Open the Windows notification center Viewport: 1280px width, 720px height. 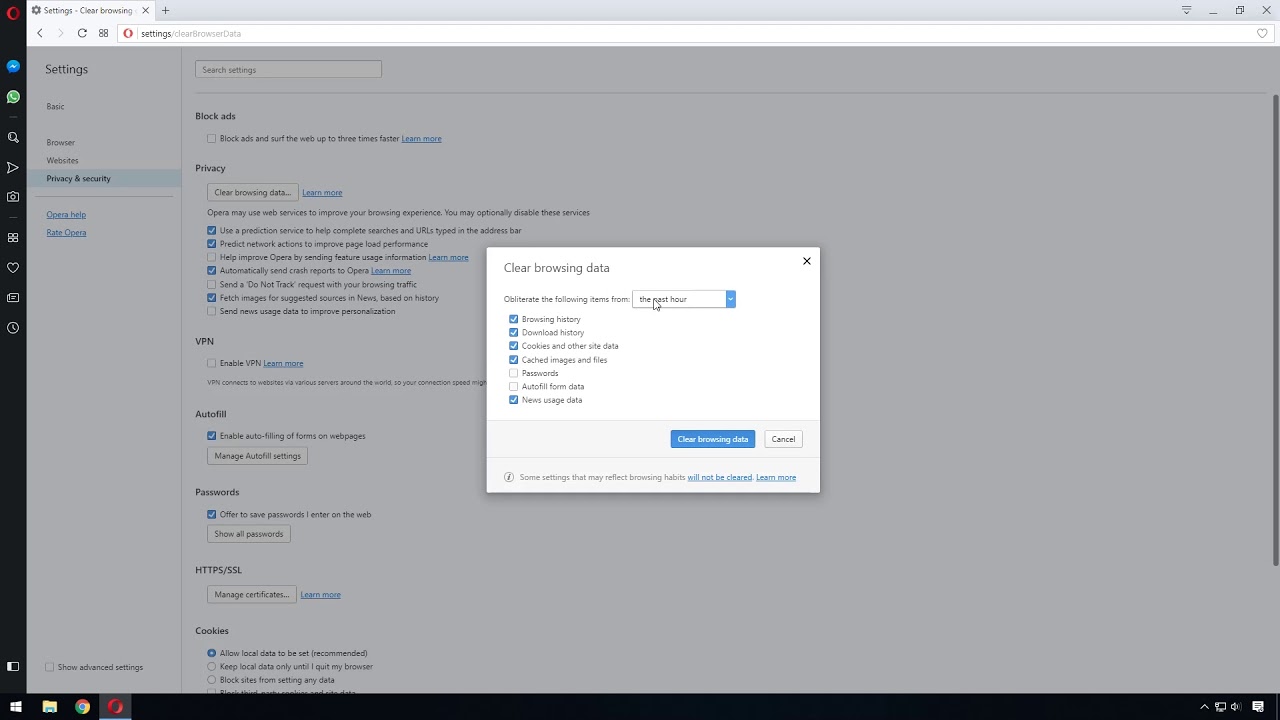click(x=1258, y=707)
